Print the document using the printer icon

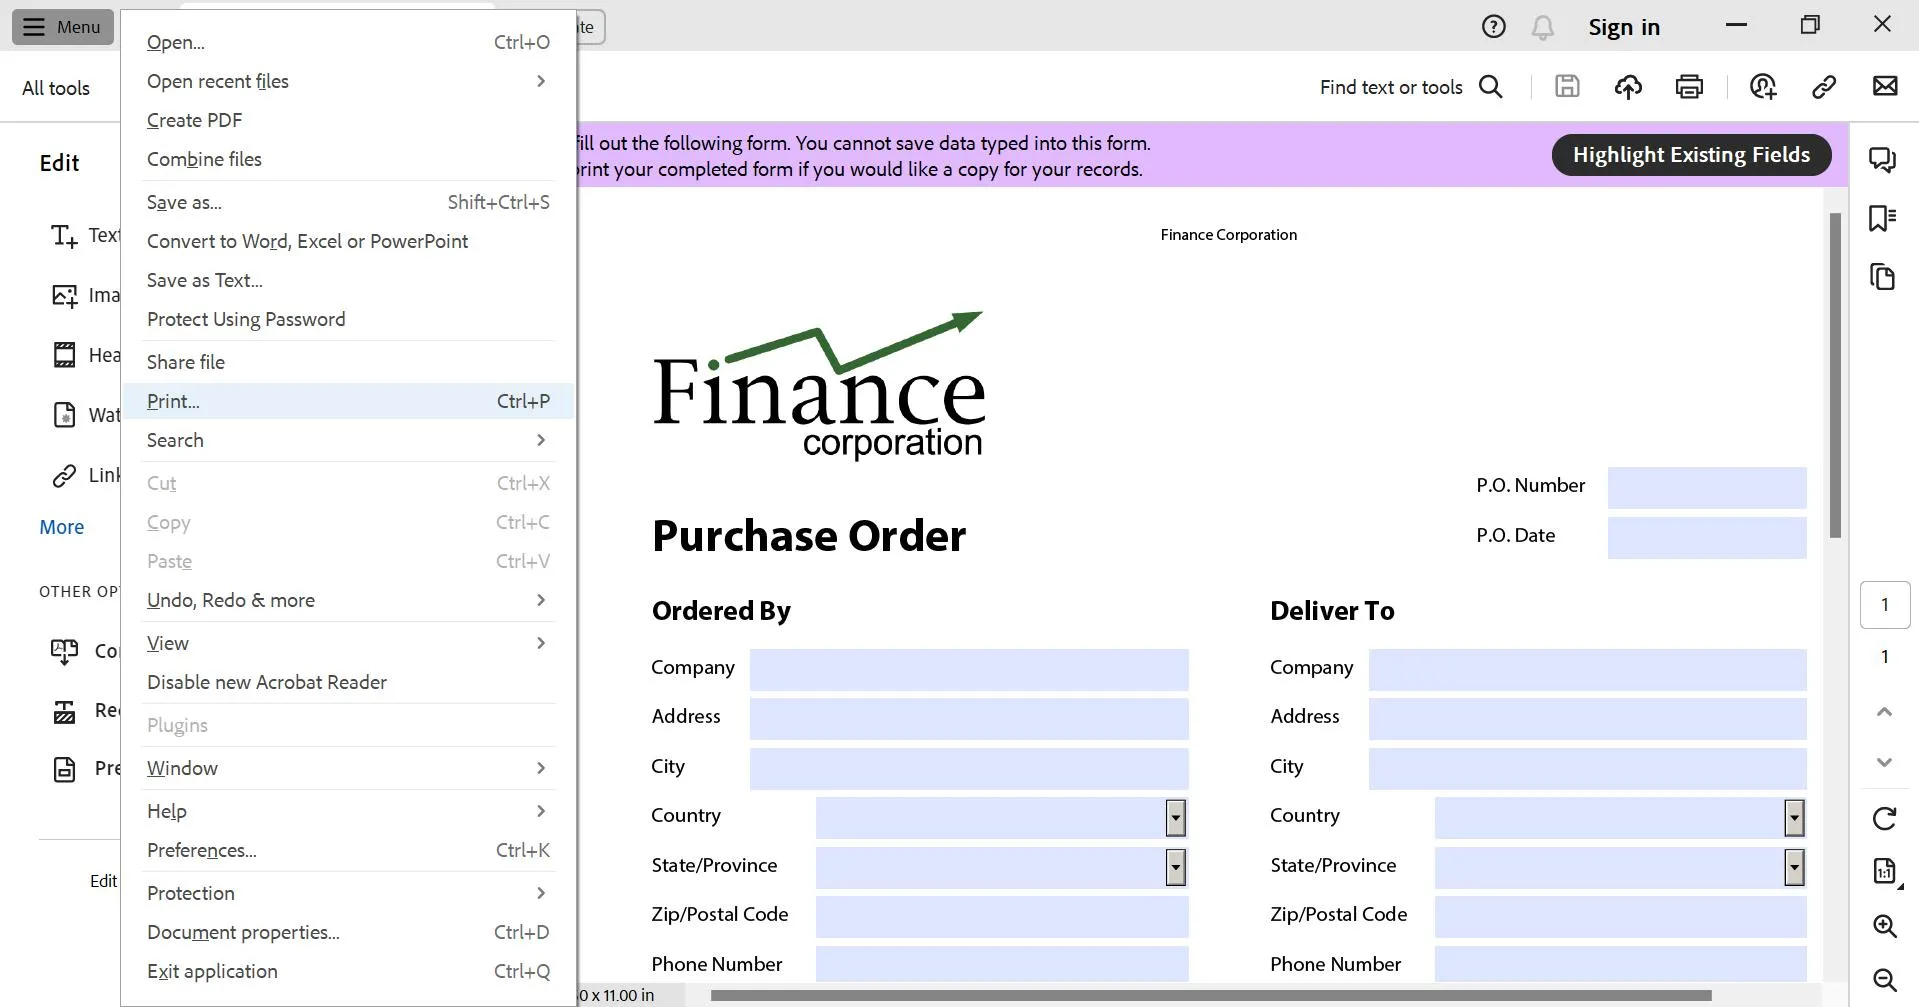(x=1689, y=87)
